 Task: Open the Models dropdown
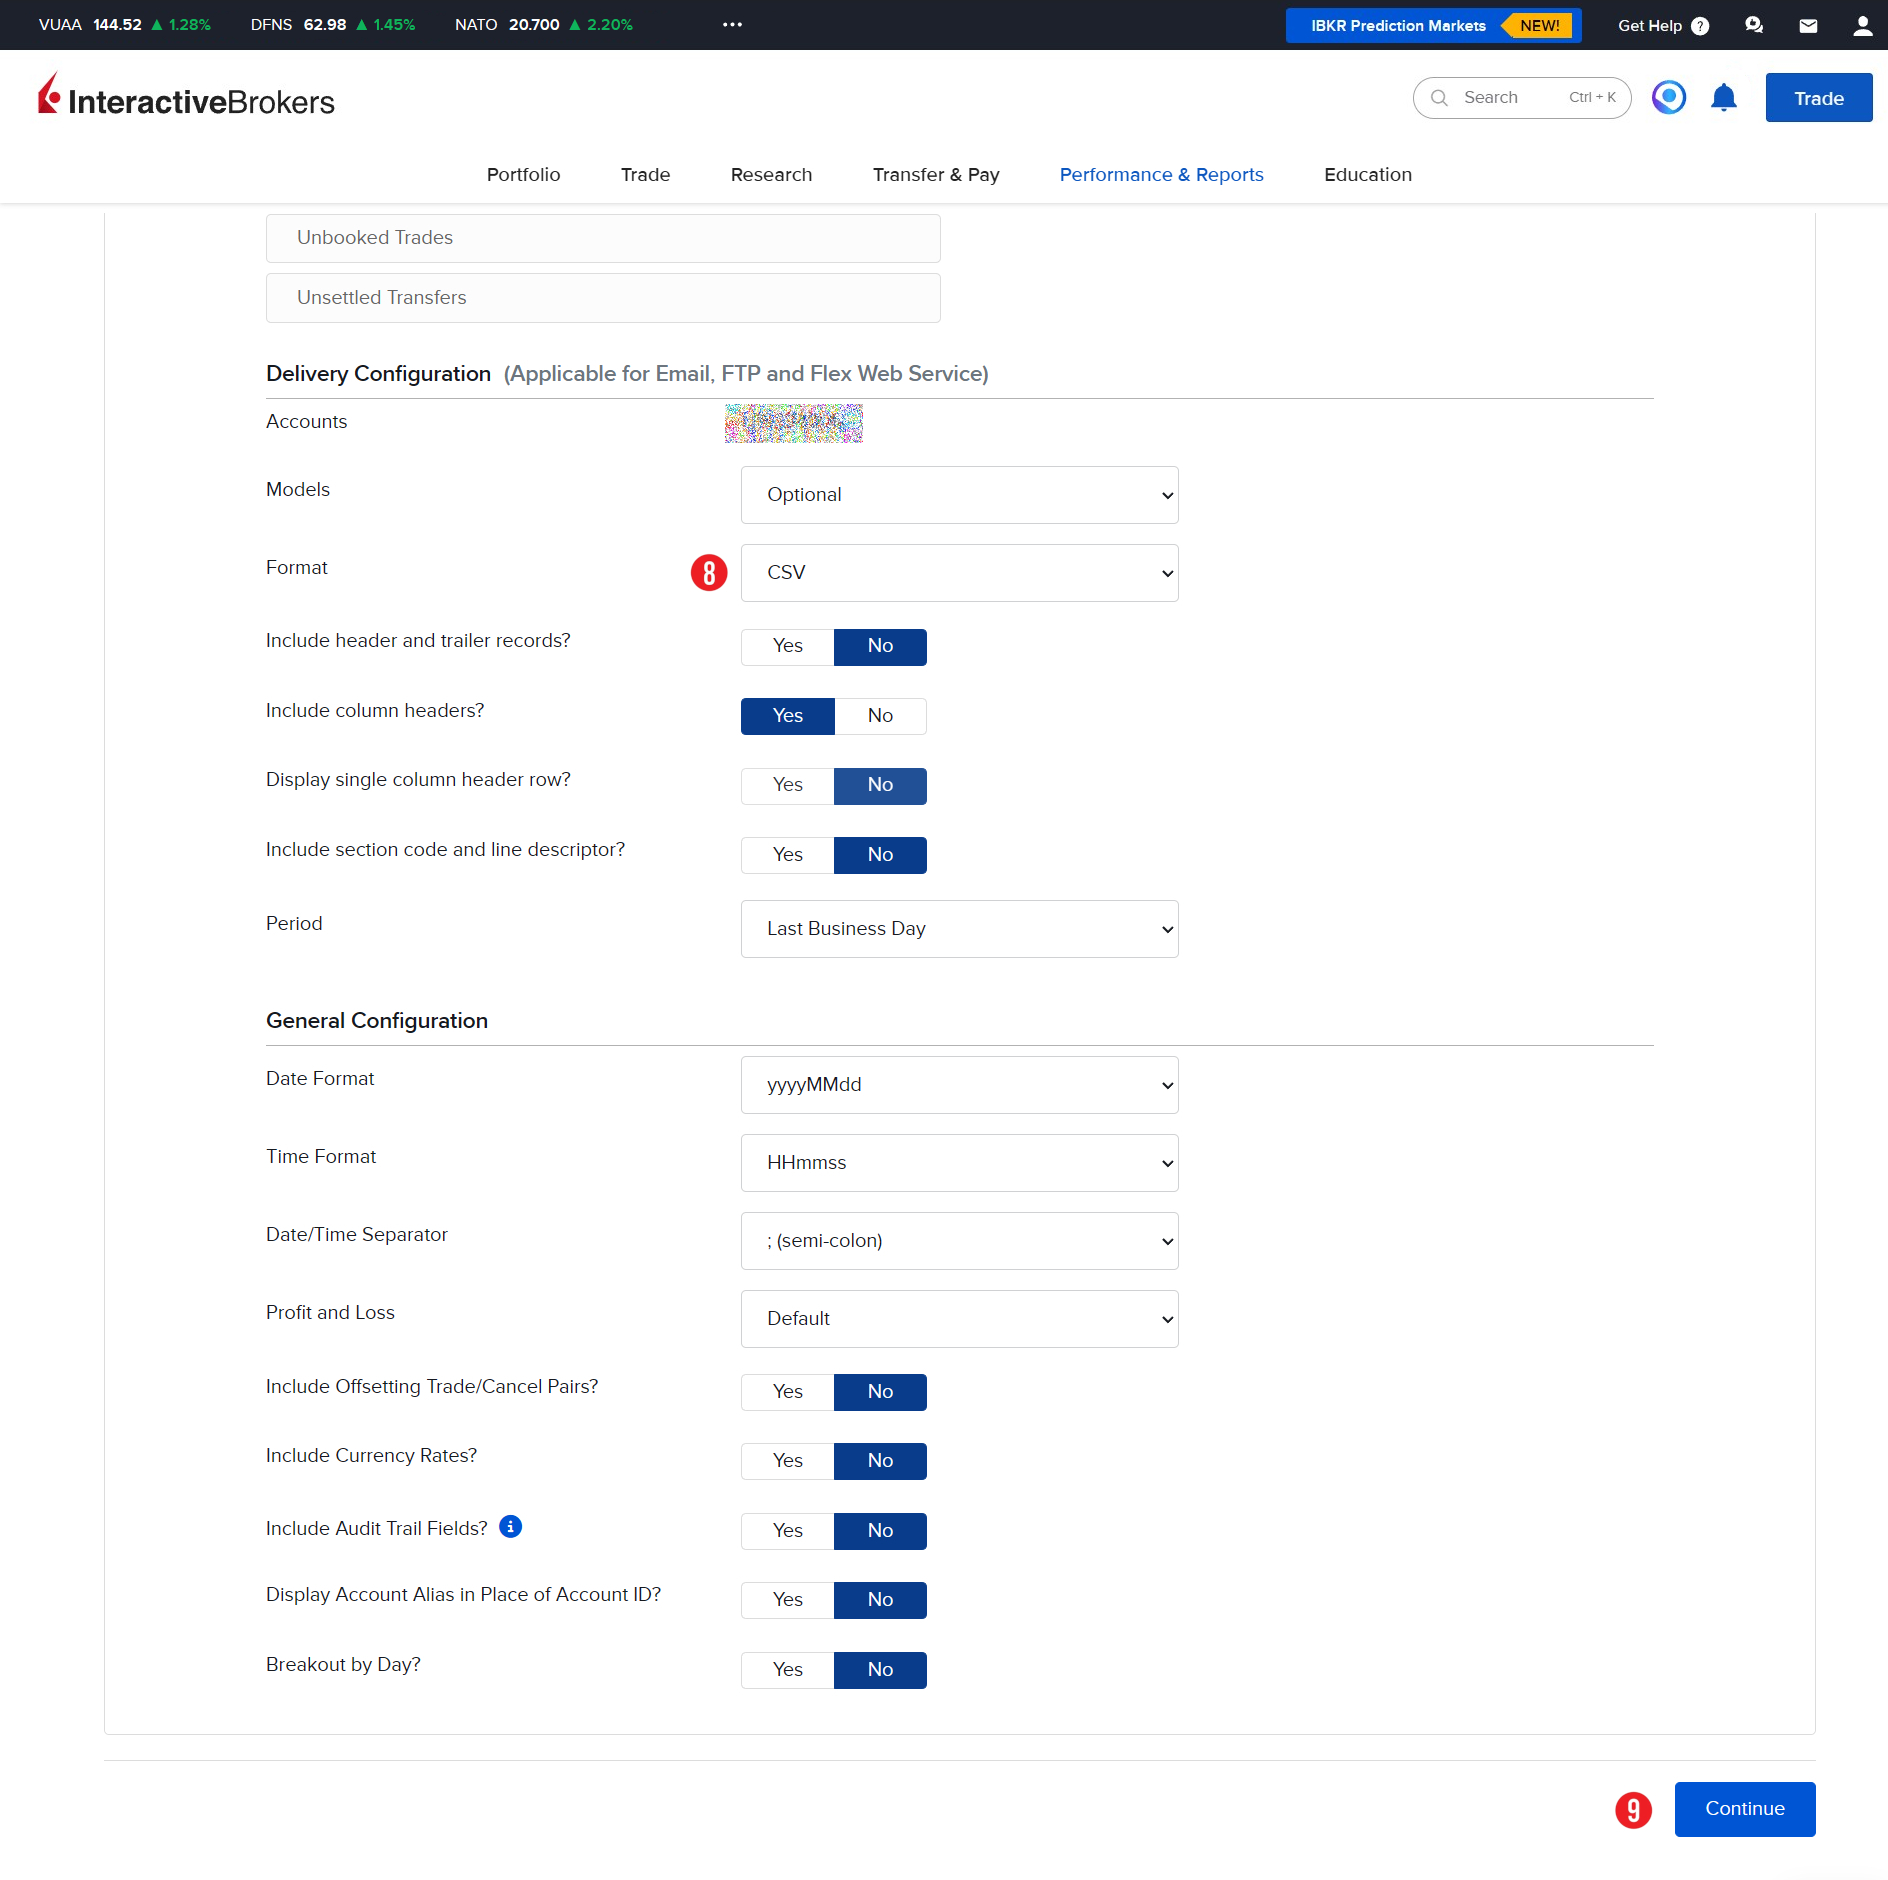tap(959, 495)
